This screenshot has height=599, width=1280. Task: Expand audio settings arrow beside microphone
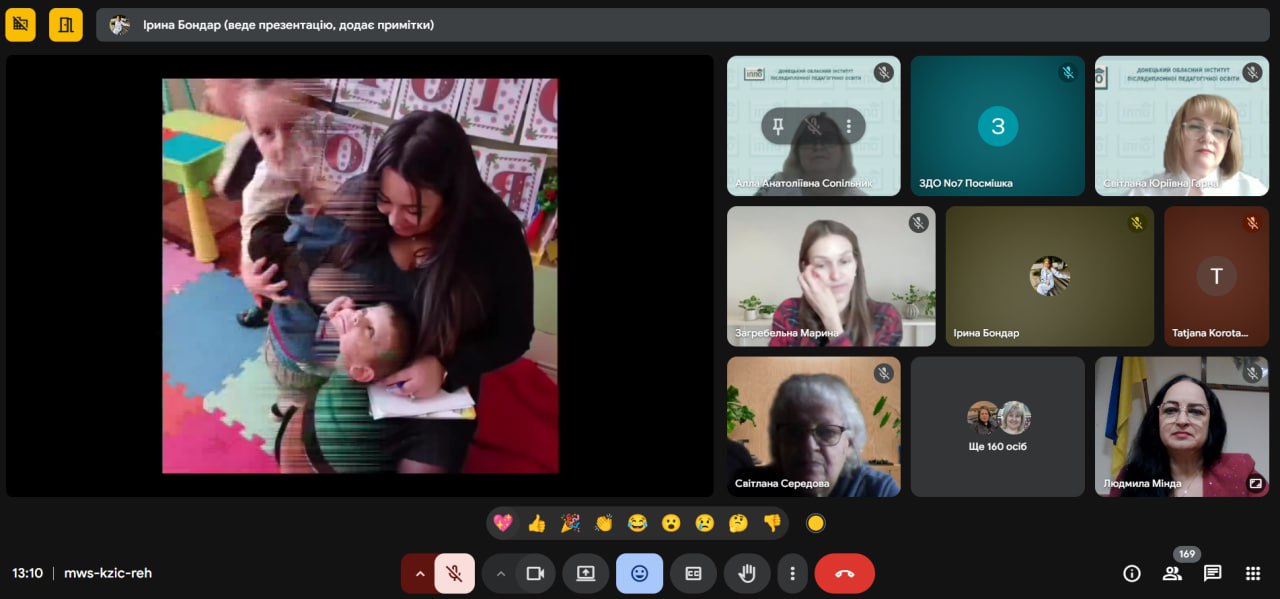(x=420, y=573)
